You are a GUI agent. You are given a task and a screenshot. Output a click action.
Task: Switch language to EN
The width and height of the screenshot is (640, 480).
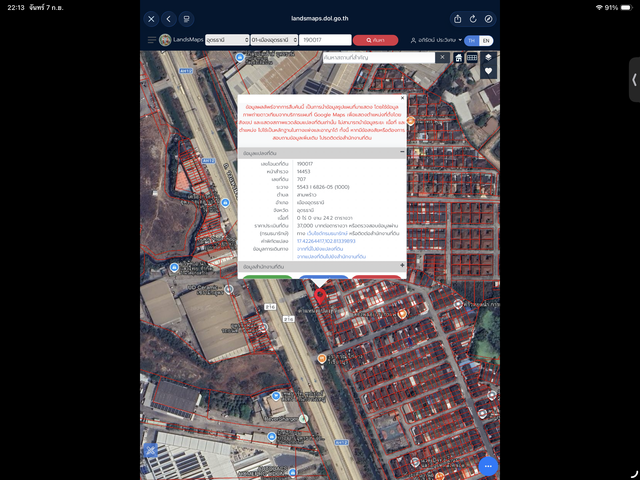[x=486, y=40]
